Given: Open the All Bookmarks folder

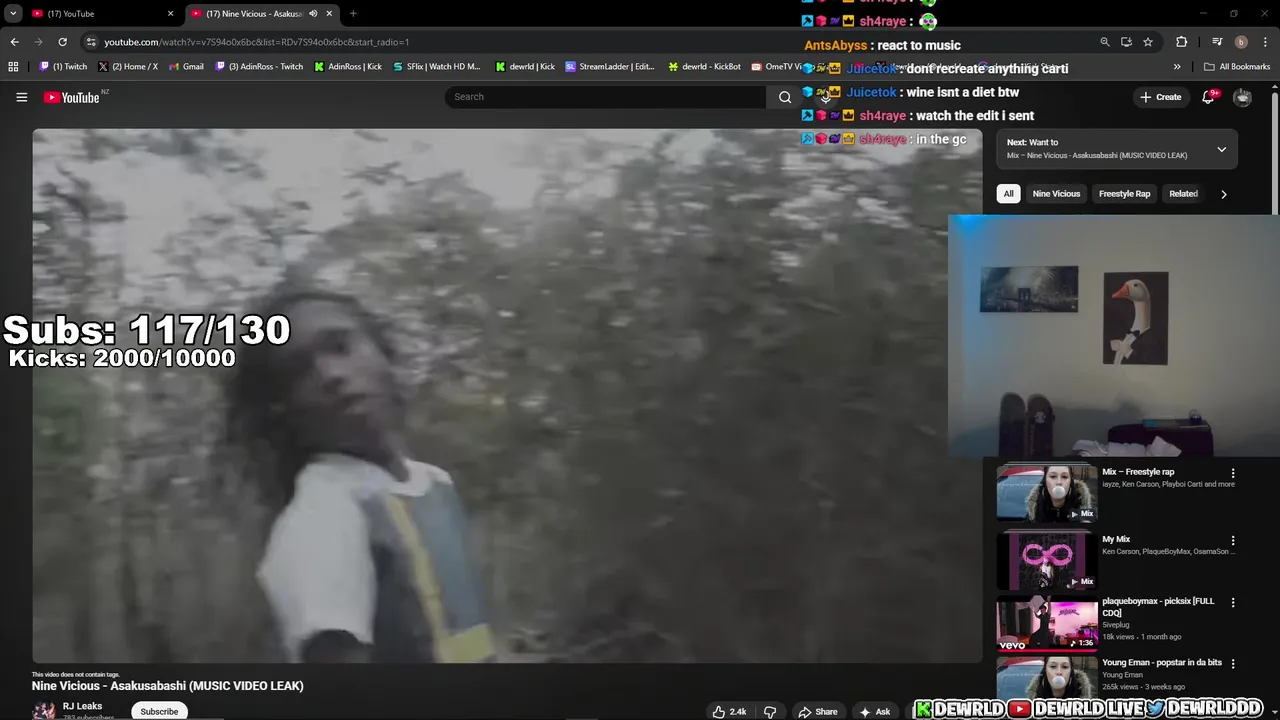Looking at the screenshot, I should pyautogui.click(x=1237, y=67).
